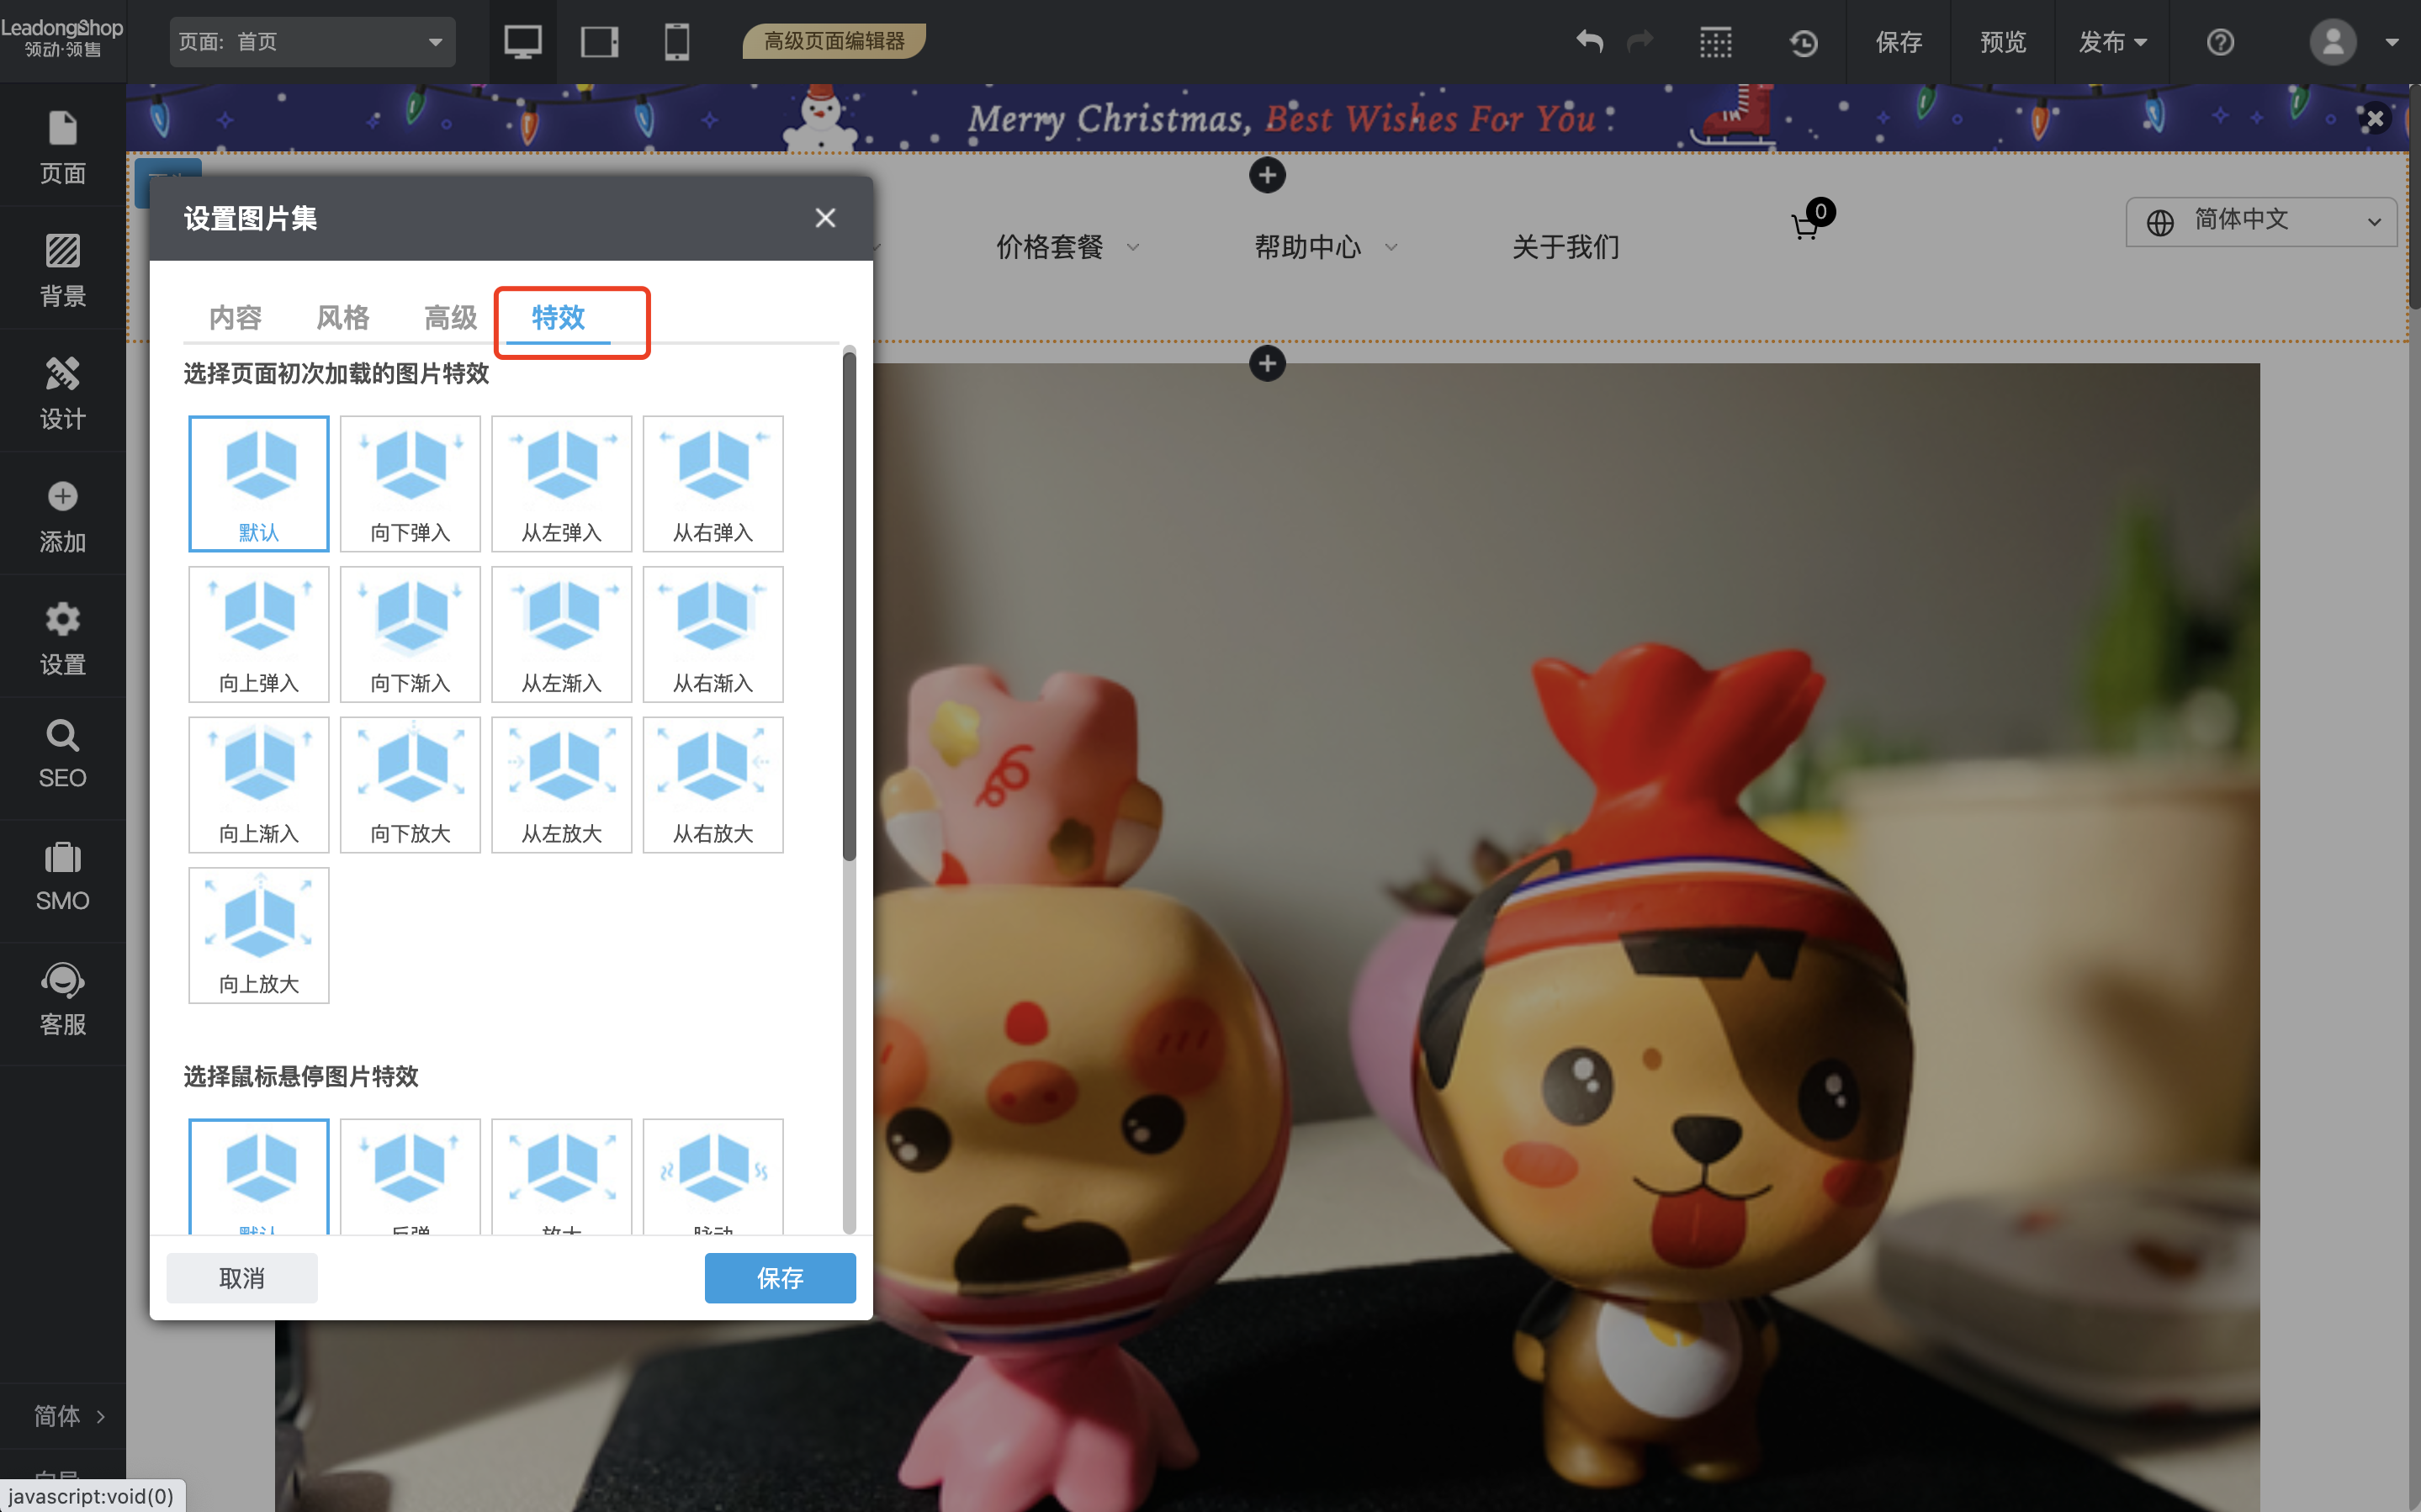Switch to the 风格 tab
Viewport: 2421px width, 1512px height.
pyautogui.click(x=343, y=318)
